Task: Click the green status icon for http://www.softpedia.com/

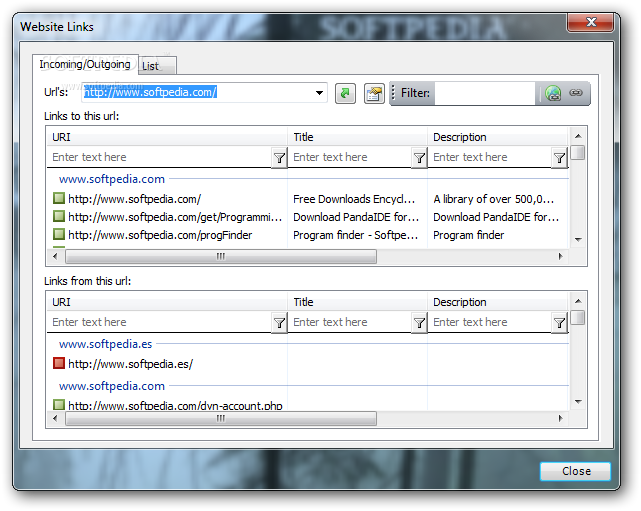Action: [x=59, y=198]
